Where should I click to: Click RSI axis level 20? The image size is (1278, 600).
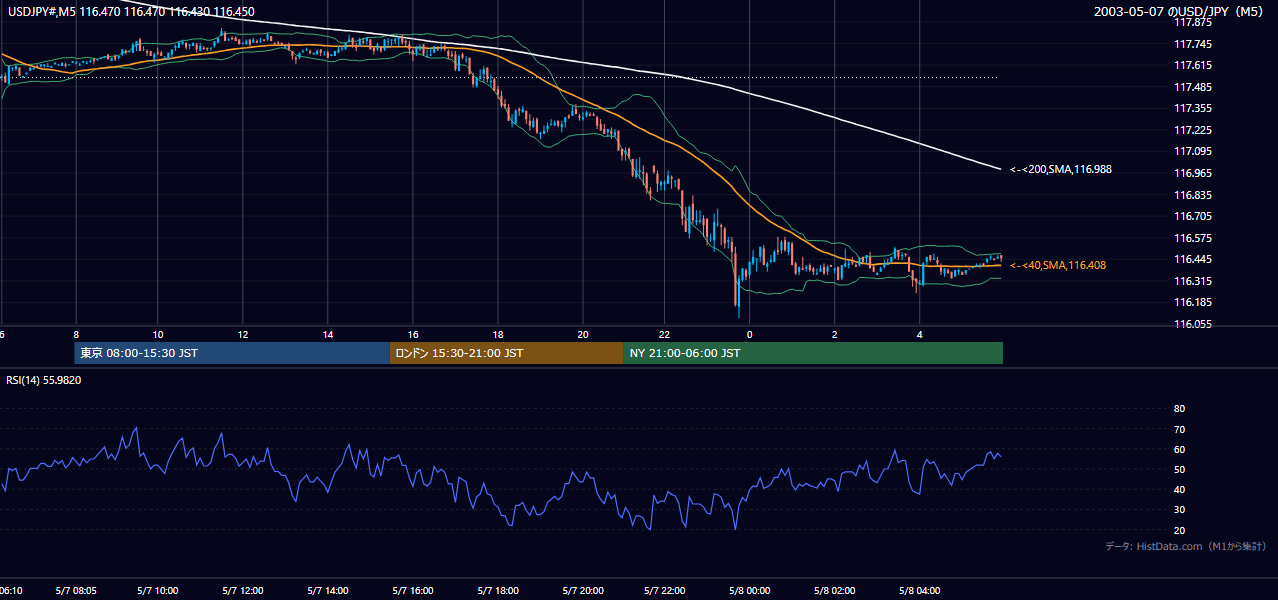pos(1179,530)
